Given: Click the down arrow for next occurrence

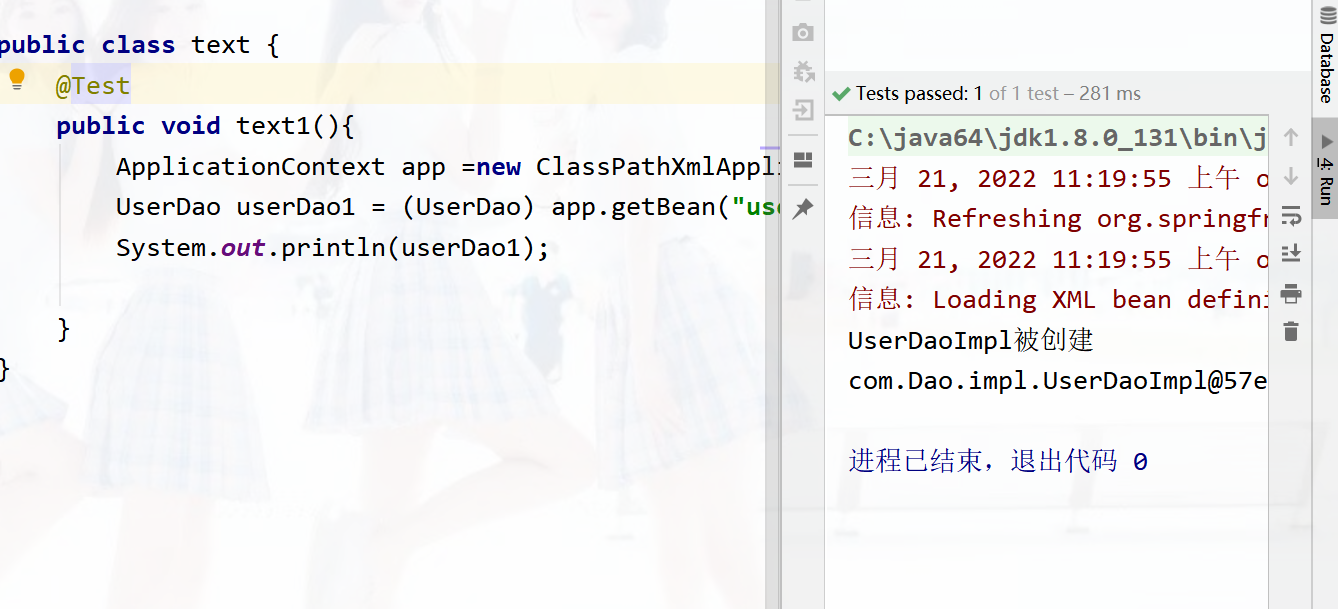Looking at the screenshot, I should (x=1290, y=175).
